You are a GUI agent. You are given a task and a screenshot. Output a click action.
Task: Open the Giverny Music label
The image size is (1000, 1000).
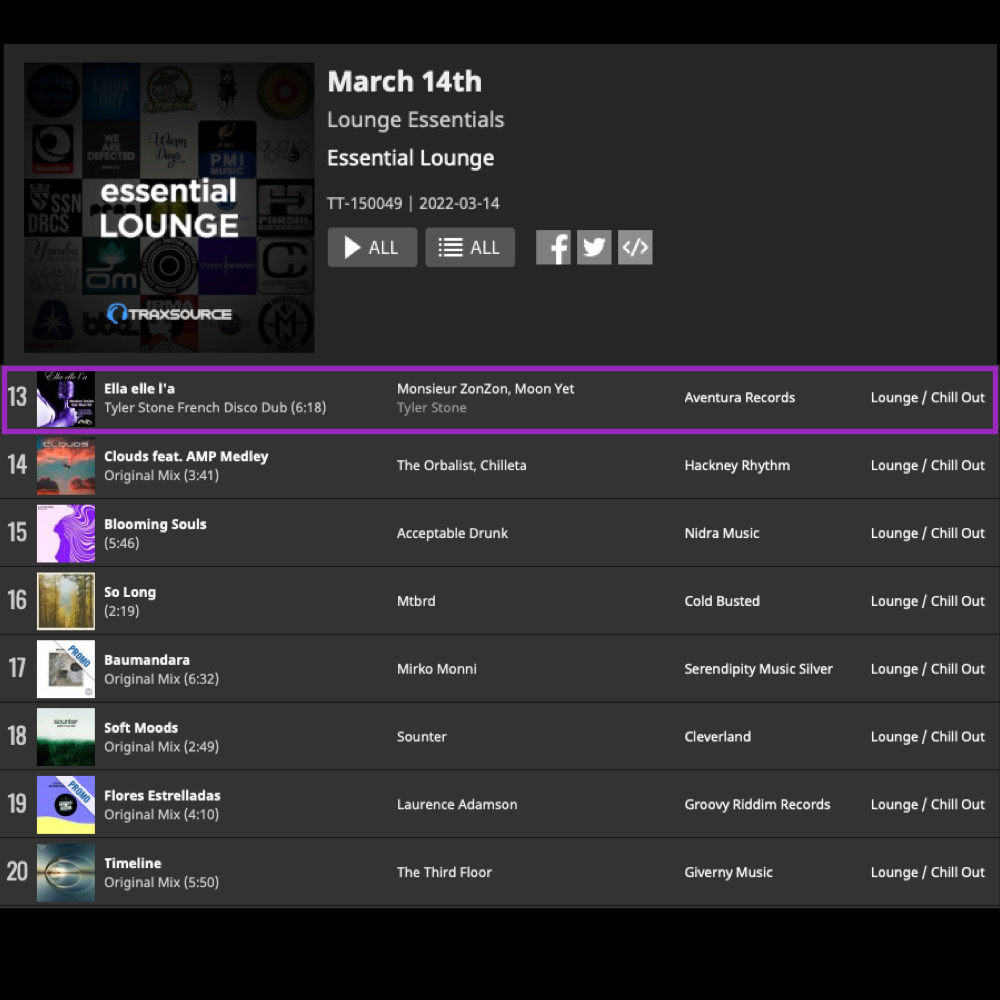click(x=728, y=872)
